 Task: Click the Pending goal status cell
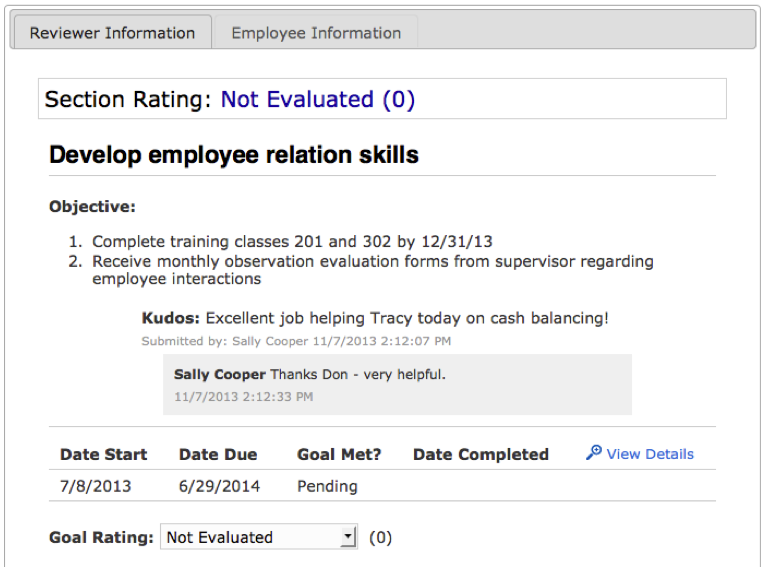[328, 486]
